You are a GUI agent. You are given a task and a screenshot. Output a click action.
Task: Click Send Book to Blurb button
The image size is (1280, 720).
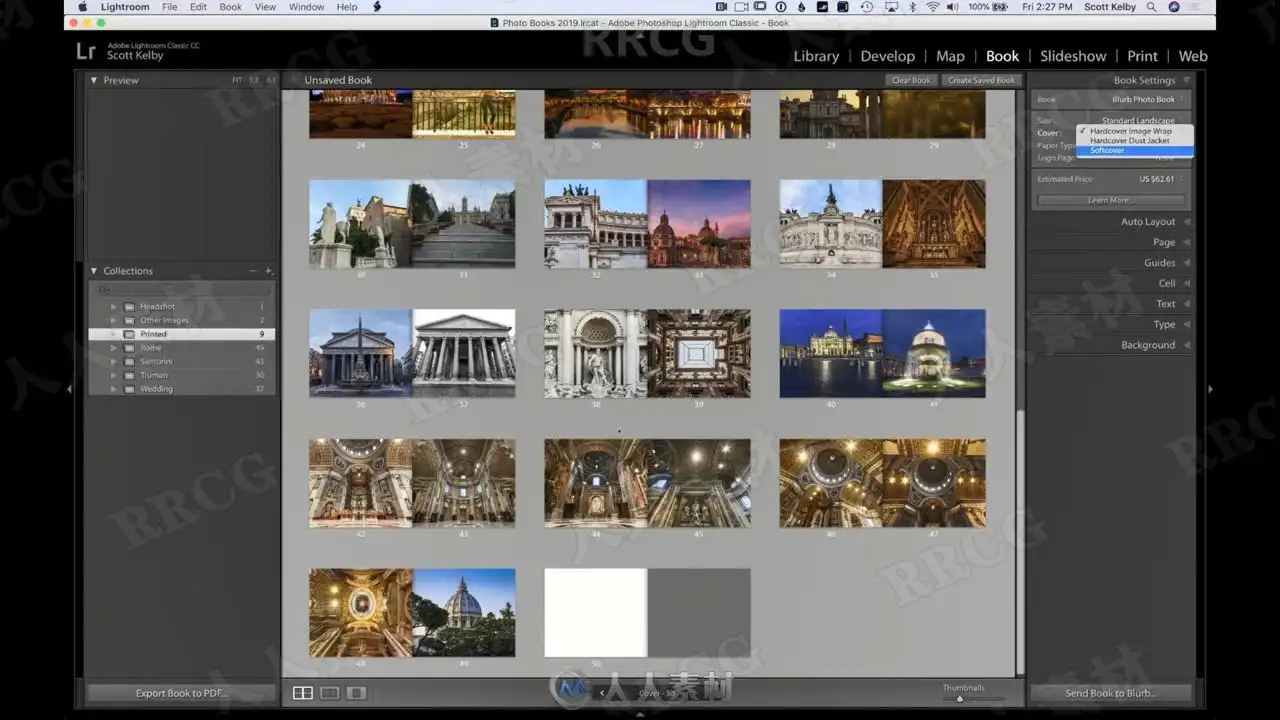click(1111, 693)
